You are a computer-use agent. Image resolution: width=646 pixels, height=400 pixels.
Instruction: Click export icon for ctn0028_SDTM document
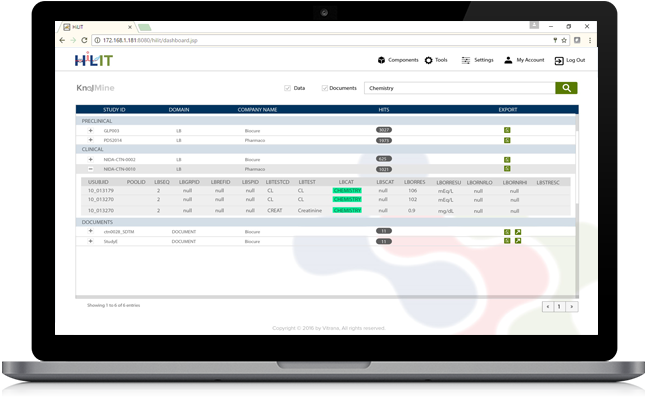click(507, 232)
